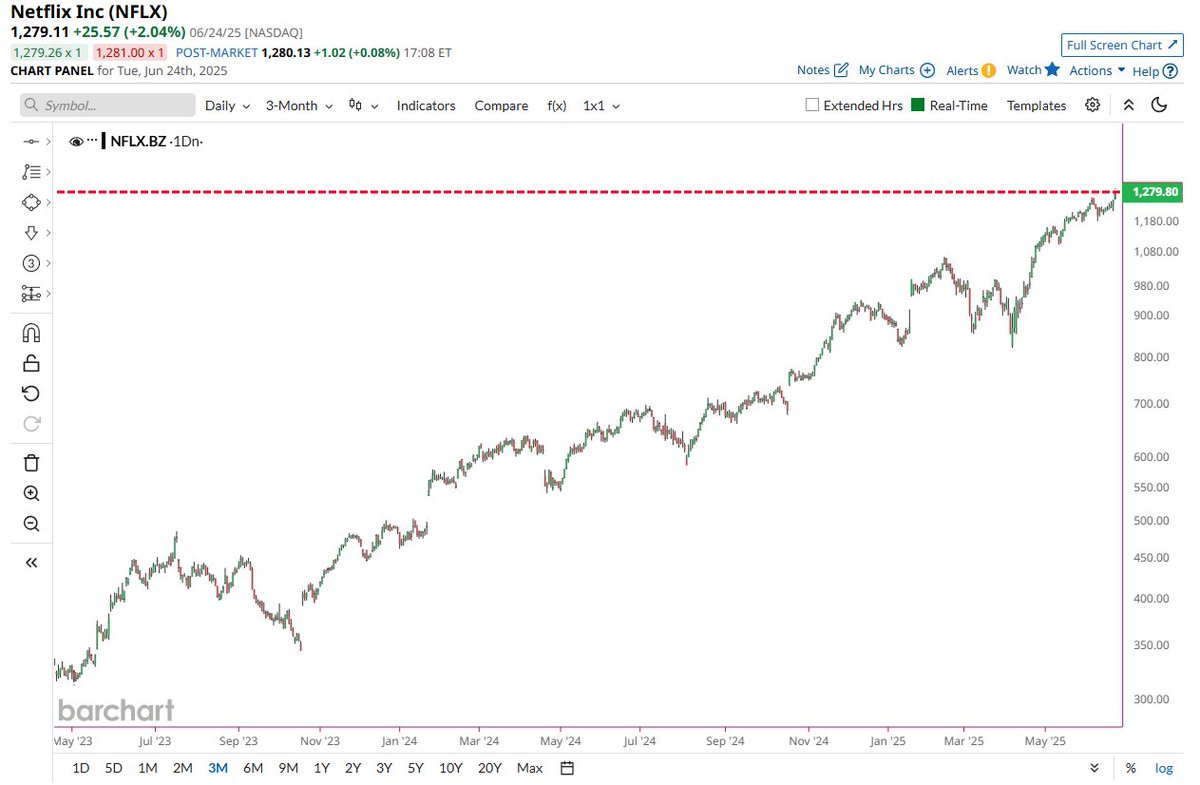This screenshot has height=785, width=1200.
Task: Open the Actions dropdown menu
Action: tap(1097, 70)
